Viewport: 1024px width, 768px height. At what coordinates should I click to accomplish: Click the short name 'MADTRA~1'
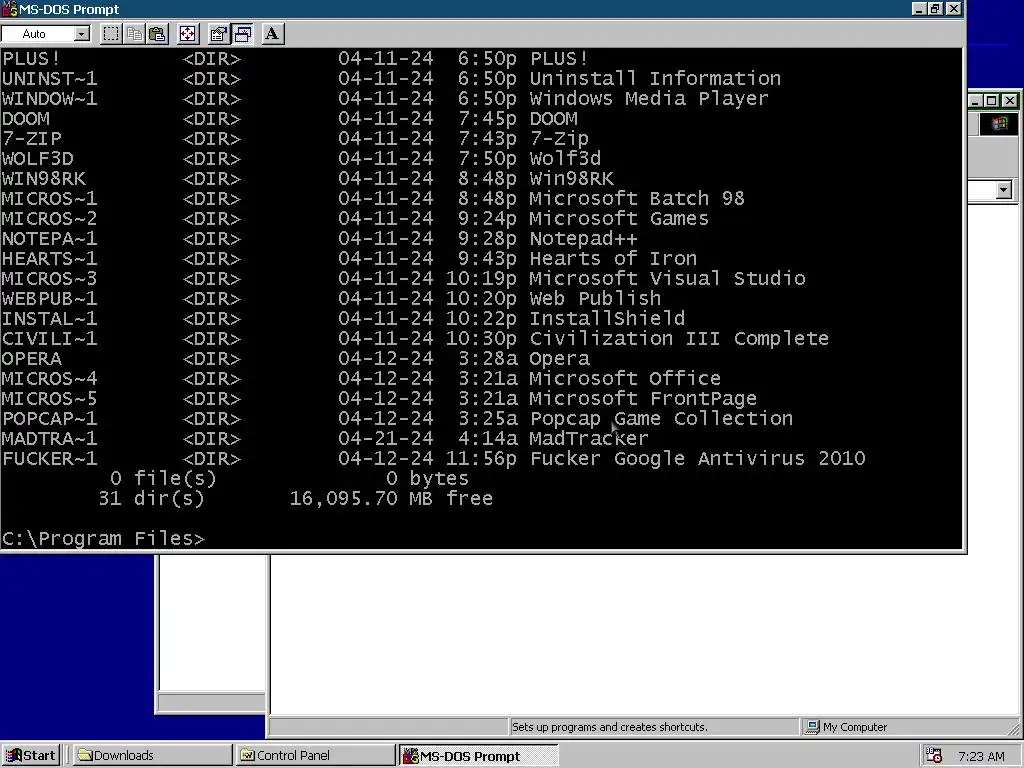[50, 438]
